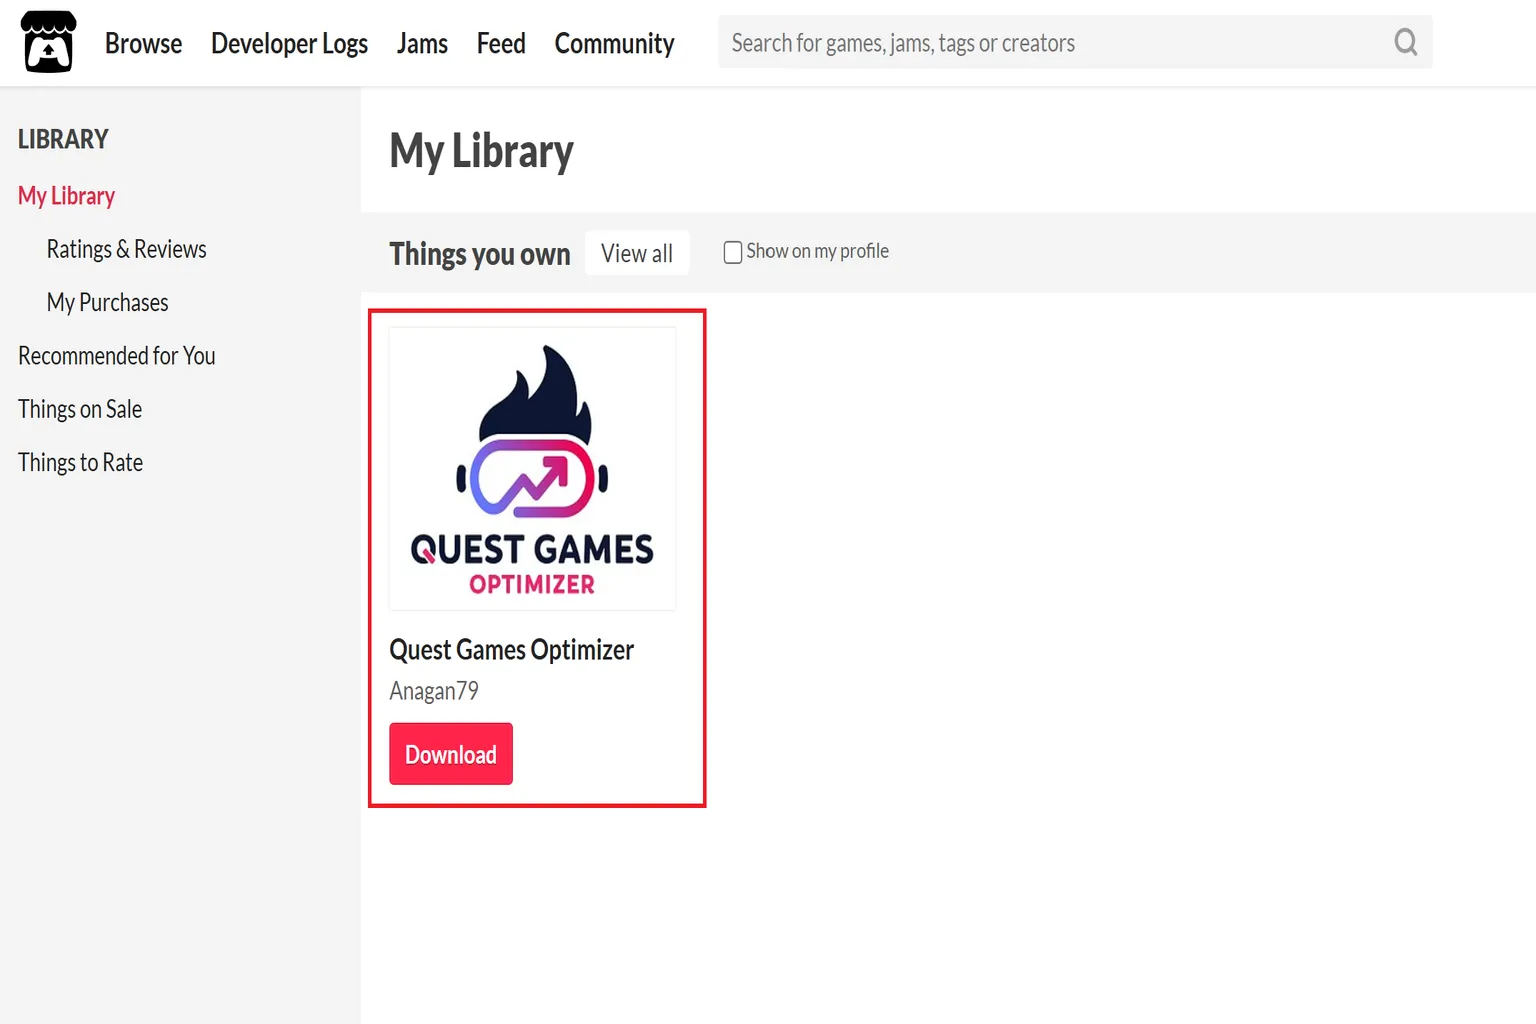Image resolution: width=1536 pixels, height=1024 pixels.
Task: Open the Browse menu
Action: 143,43
